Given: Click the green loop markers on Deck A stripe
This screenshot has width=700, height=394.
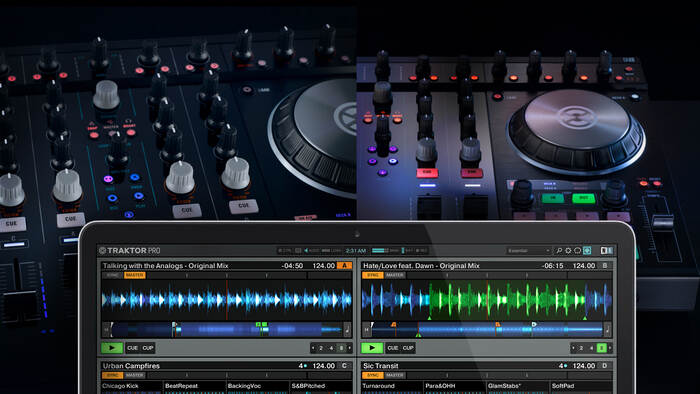Looking at the screenshot, I should coord(261,324).
